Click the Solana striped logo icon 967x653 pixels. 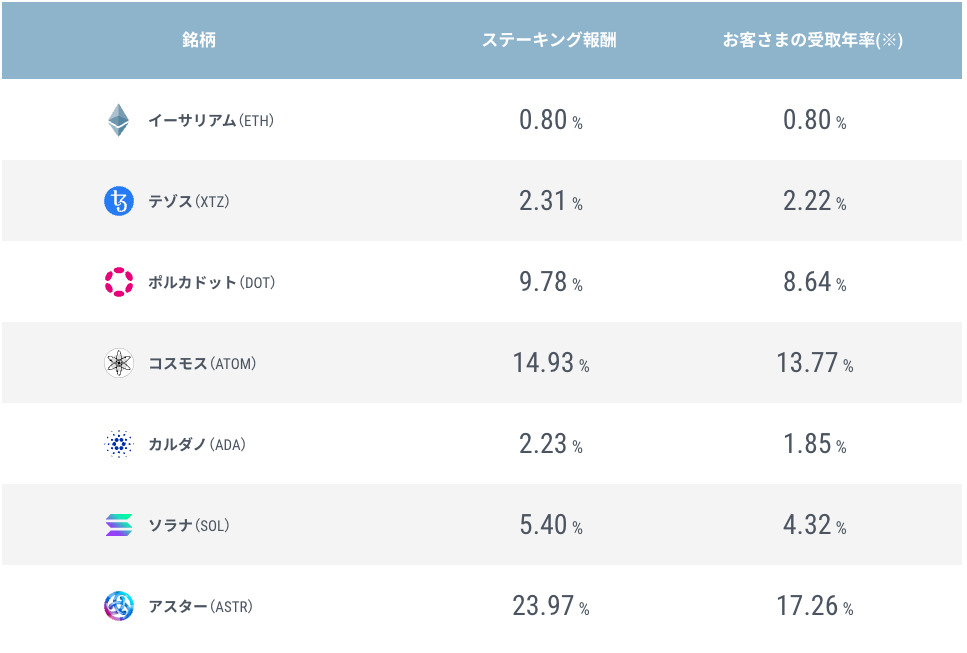119,525
